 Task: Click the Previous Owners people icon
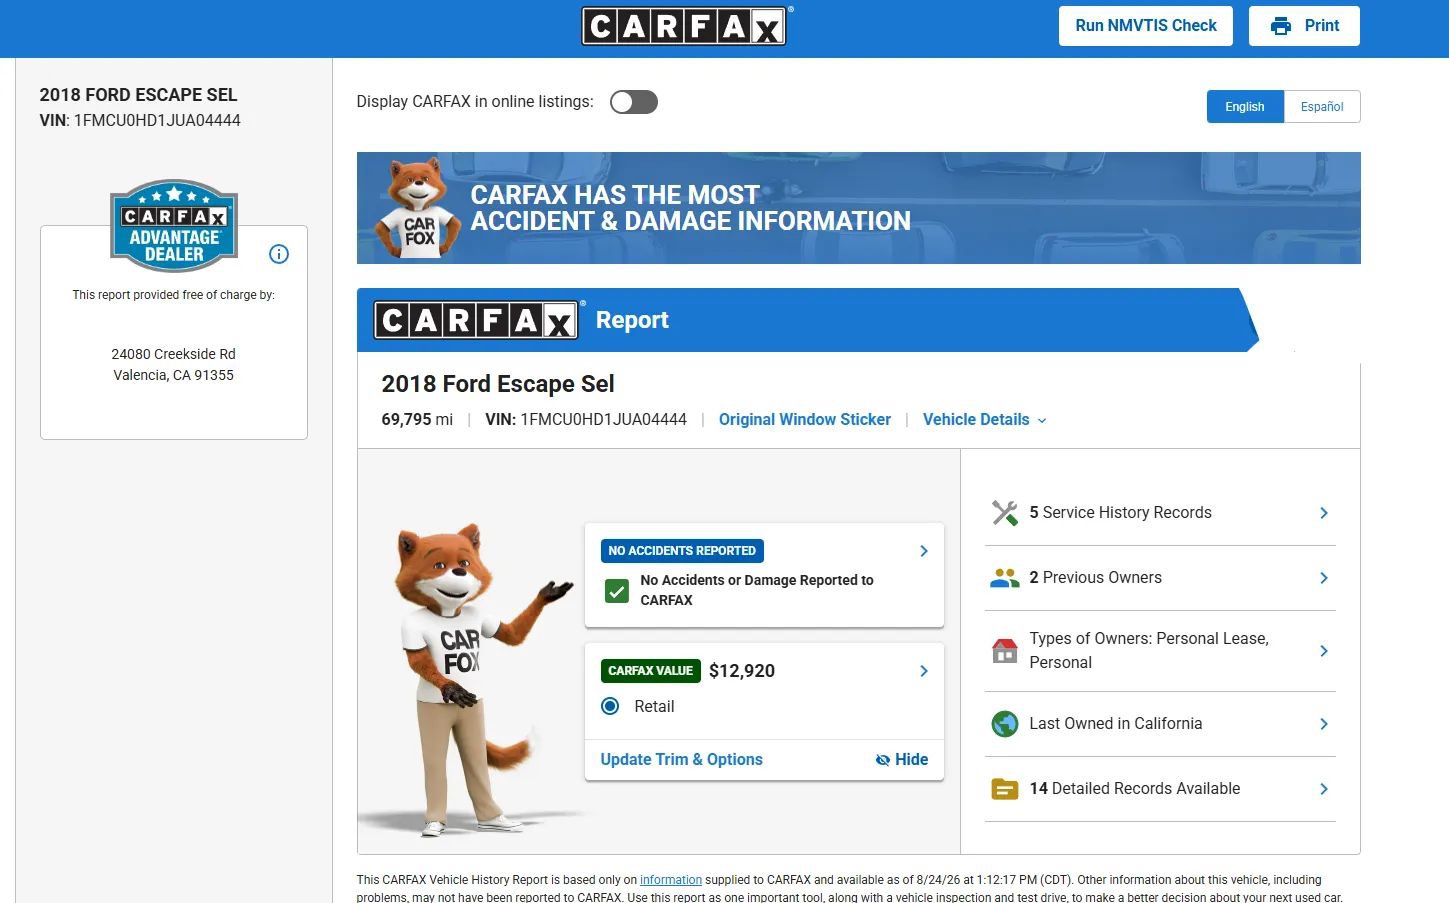(1005, 578)
